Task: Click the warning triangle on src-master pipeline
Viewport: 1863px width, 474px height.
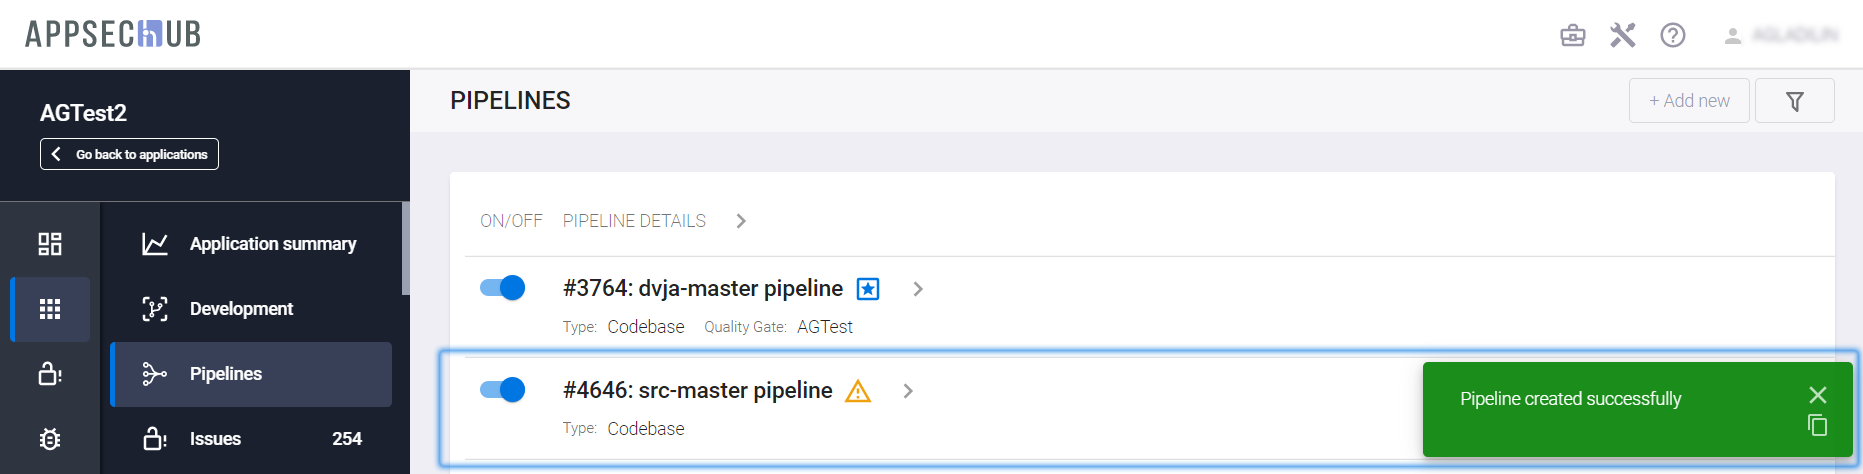Action: (858, 391)
